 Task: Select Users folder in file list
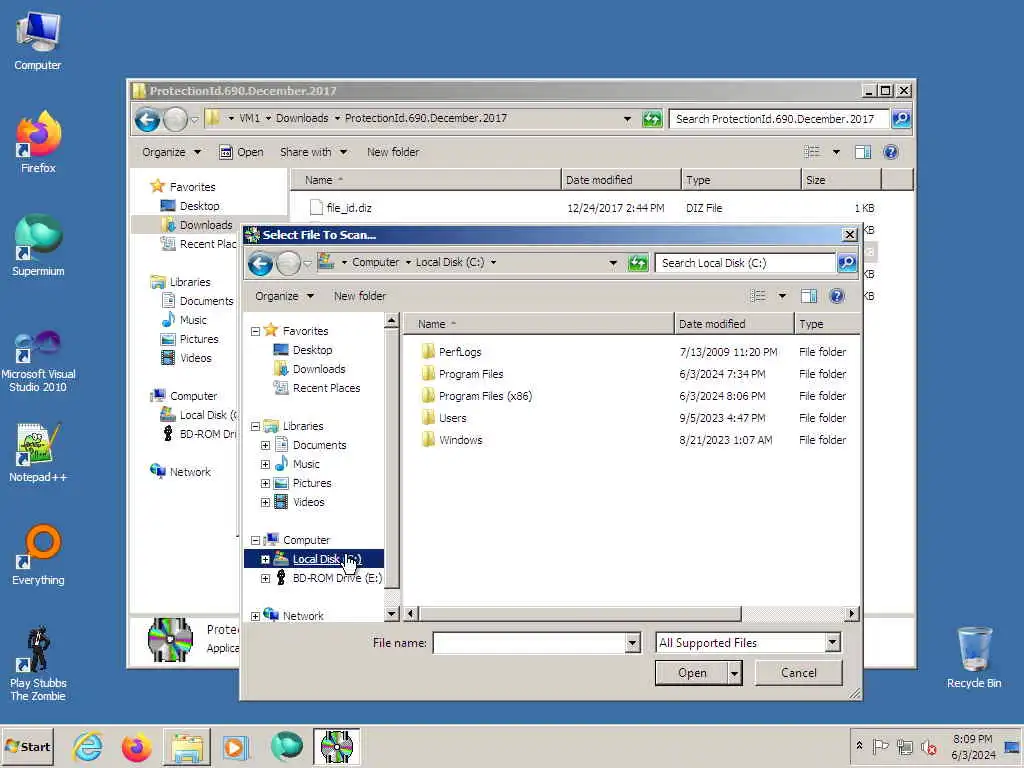point(453,418)
